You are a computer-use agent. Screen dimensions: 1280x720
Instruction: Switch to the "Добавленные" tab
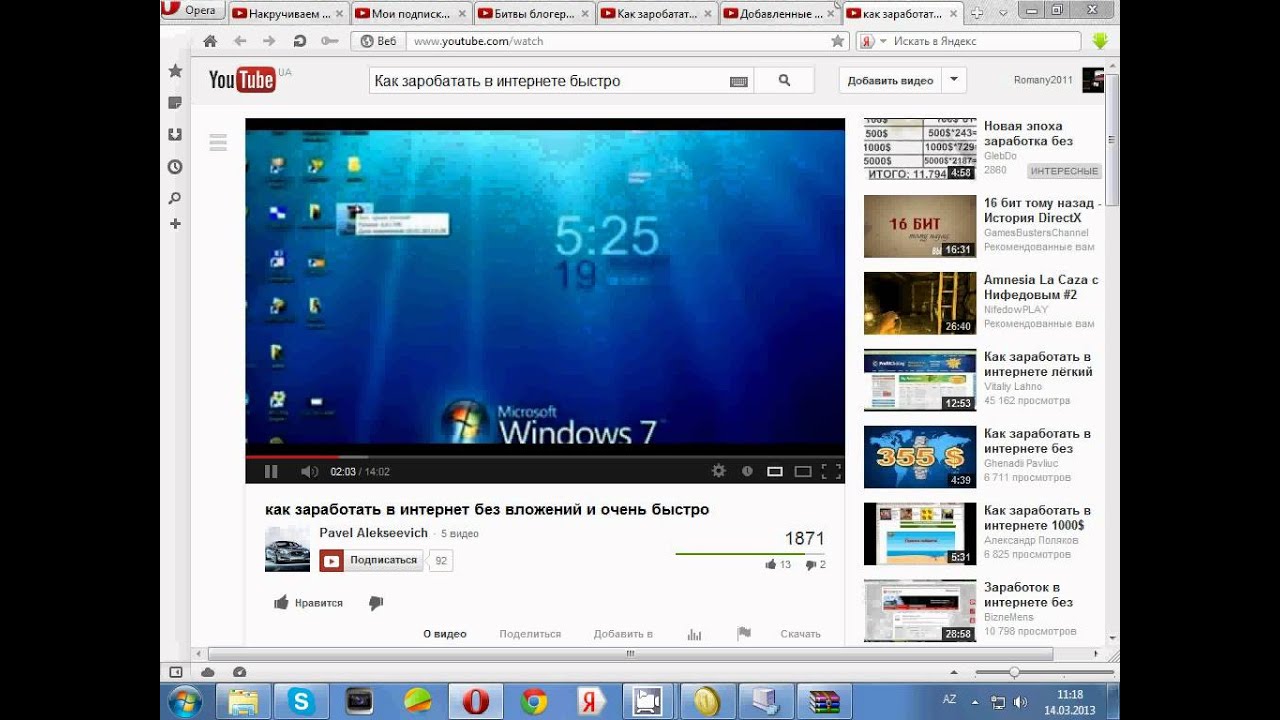780,14
